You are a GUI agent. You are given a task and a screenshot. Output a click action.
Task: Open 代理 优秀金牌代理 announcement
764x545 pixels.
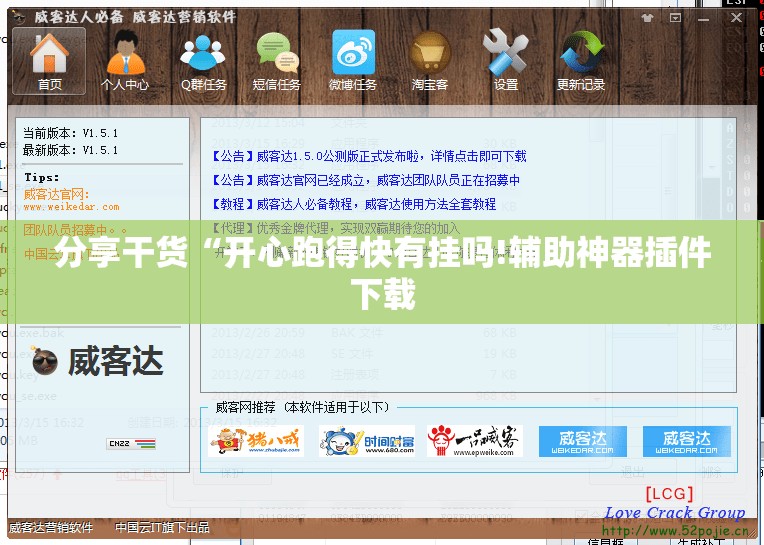pos(336,228)
